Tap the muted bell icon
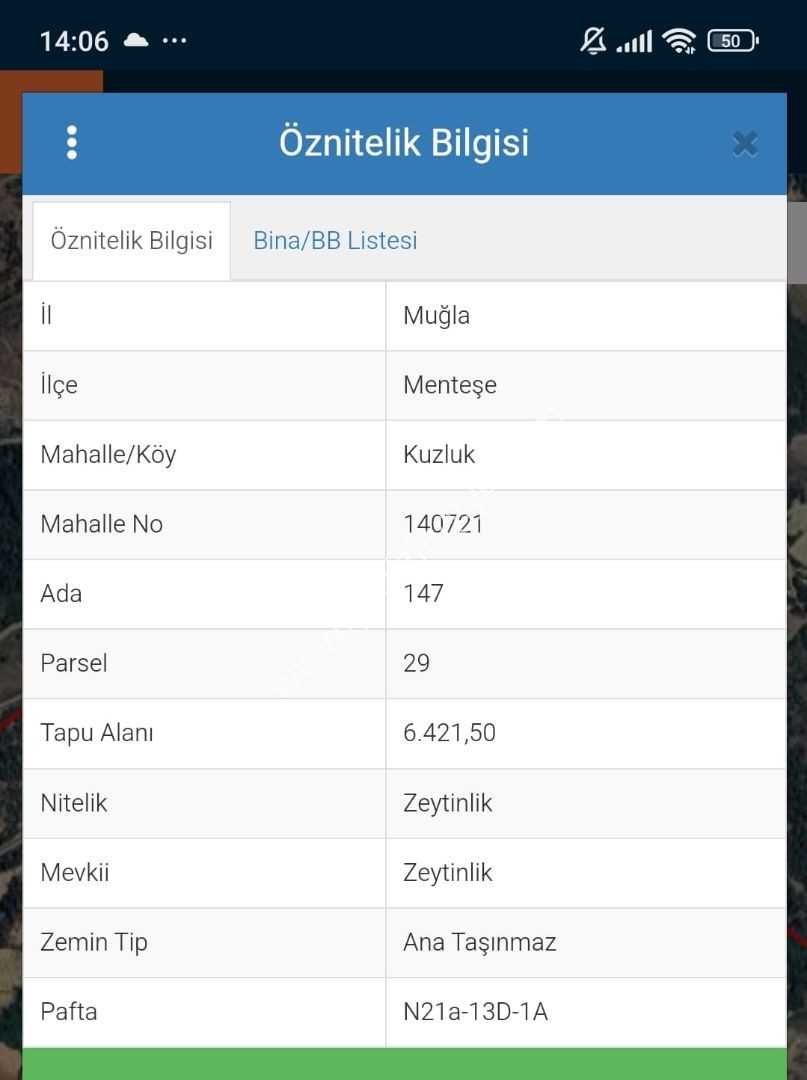Screen dimensions: 807x1080 coord(593,41)
